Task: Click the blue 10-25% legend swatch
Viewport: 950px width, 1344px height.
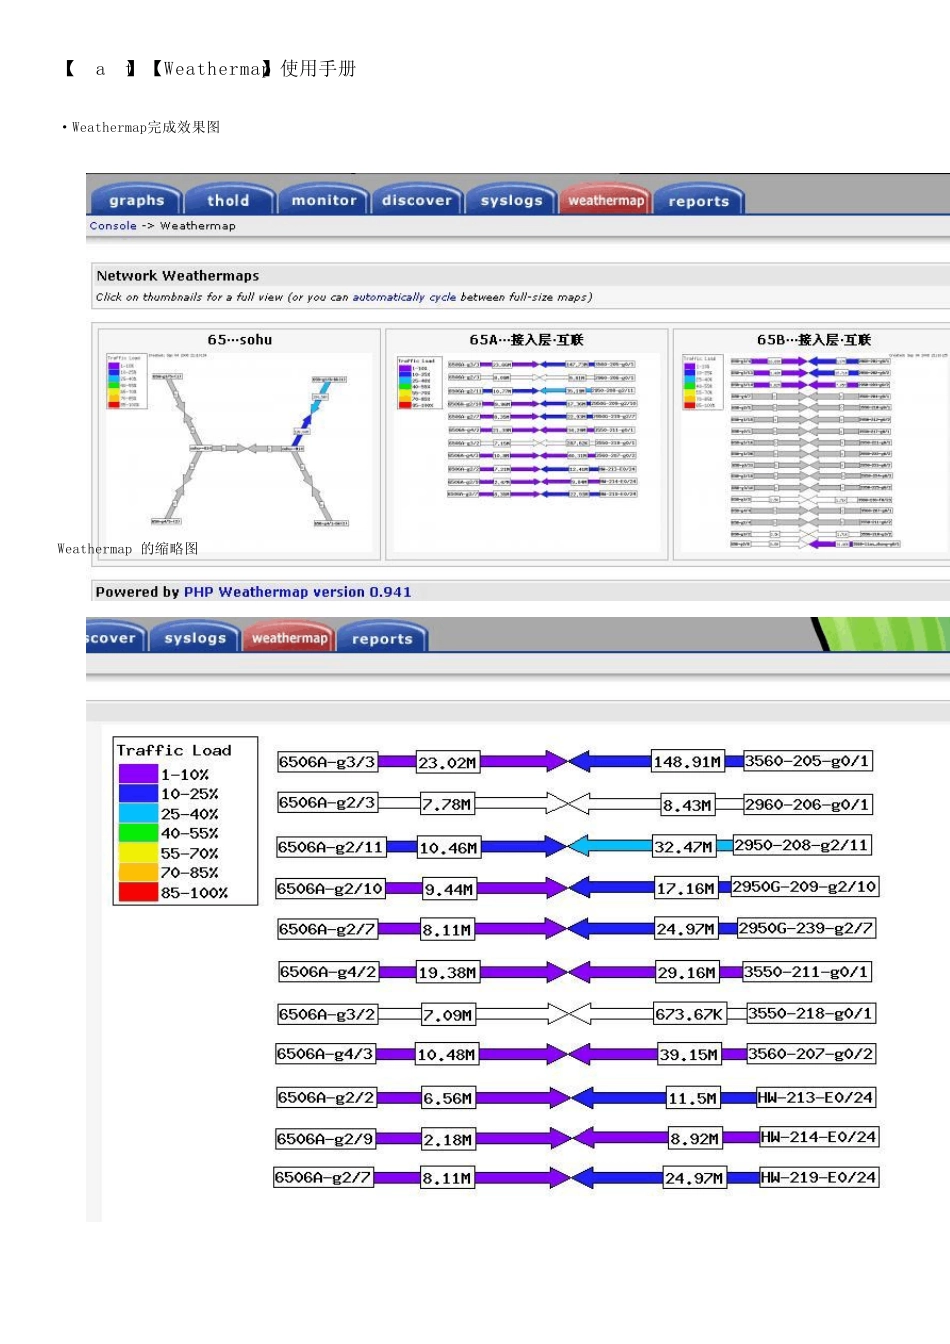Action: [138, 794]
